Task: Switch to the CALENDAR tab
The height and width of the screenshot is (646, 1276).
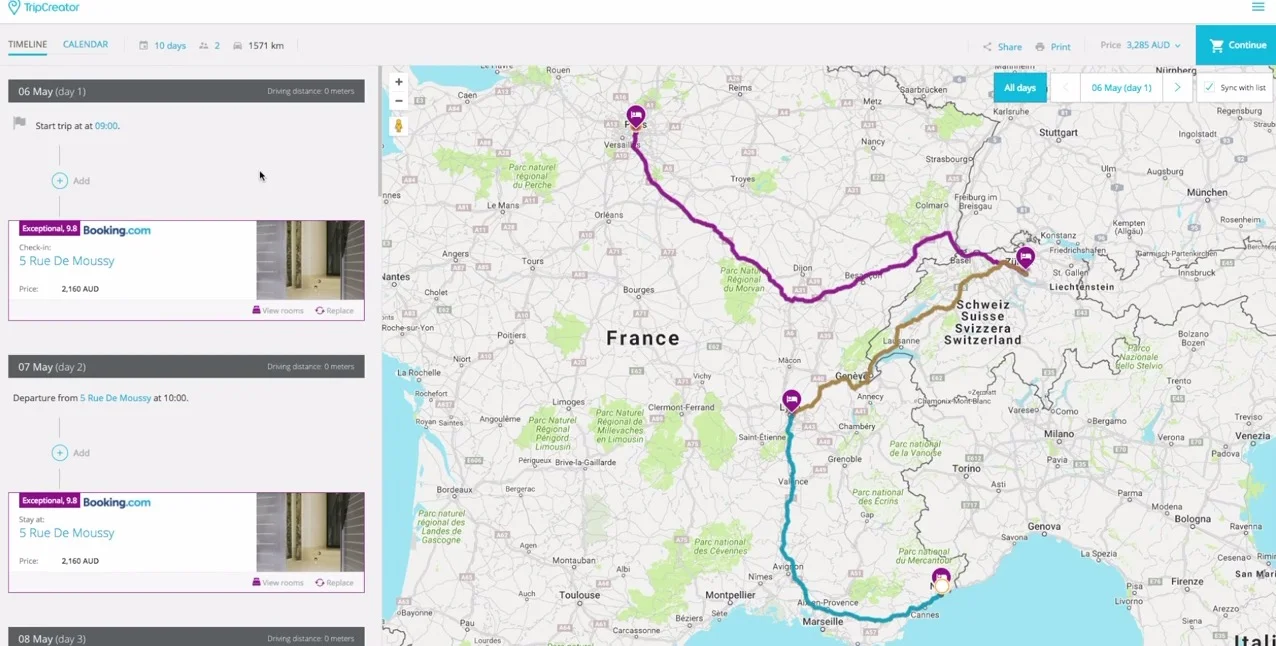Action: tap(85, 45)
